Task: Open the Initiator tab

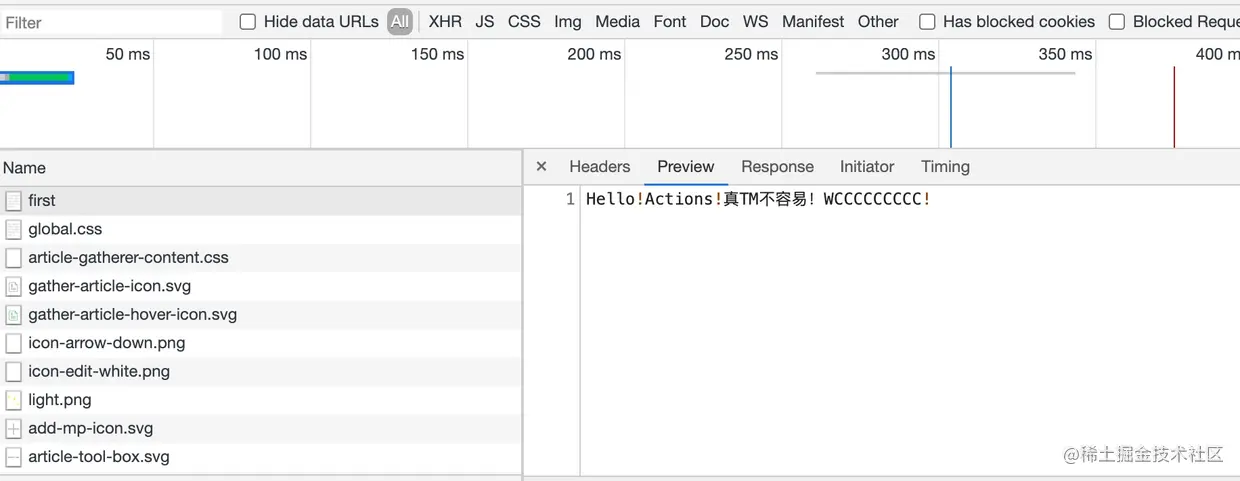Action: point(867,167)
